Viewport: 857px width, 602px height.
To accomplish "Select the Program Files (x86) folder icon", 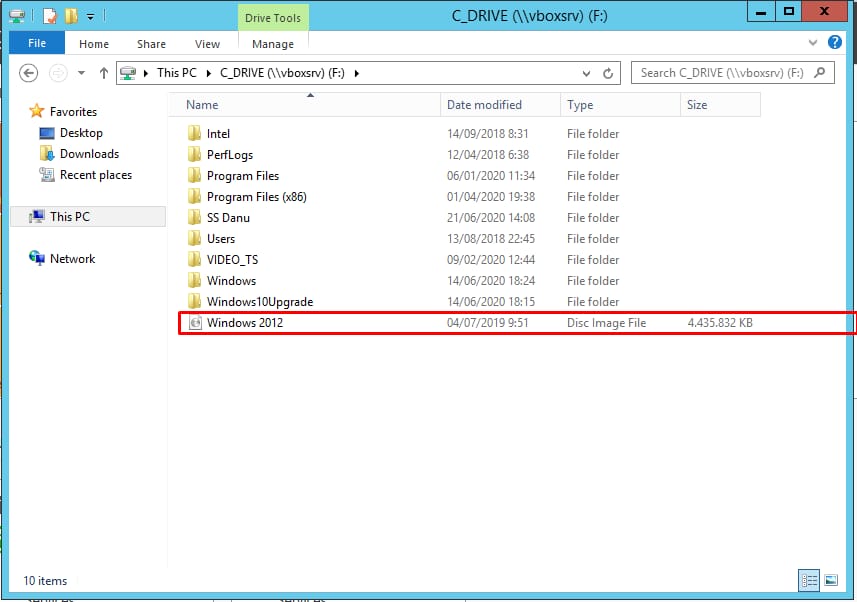I will pos(194,196).
